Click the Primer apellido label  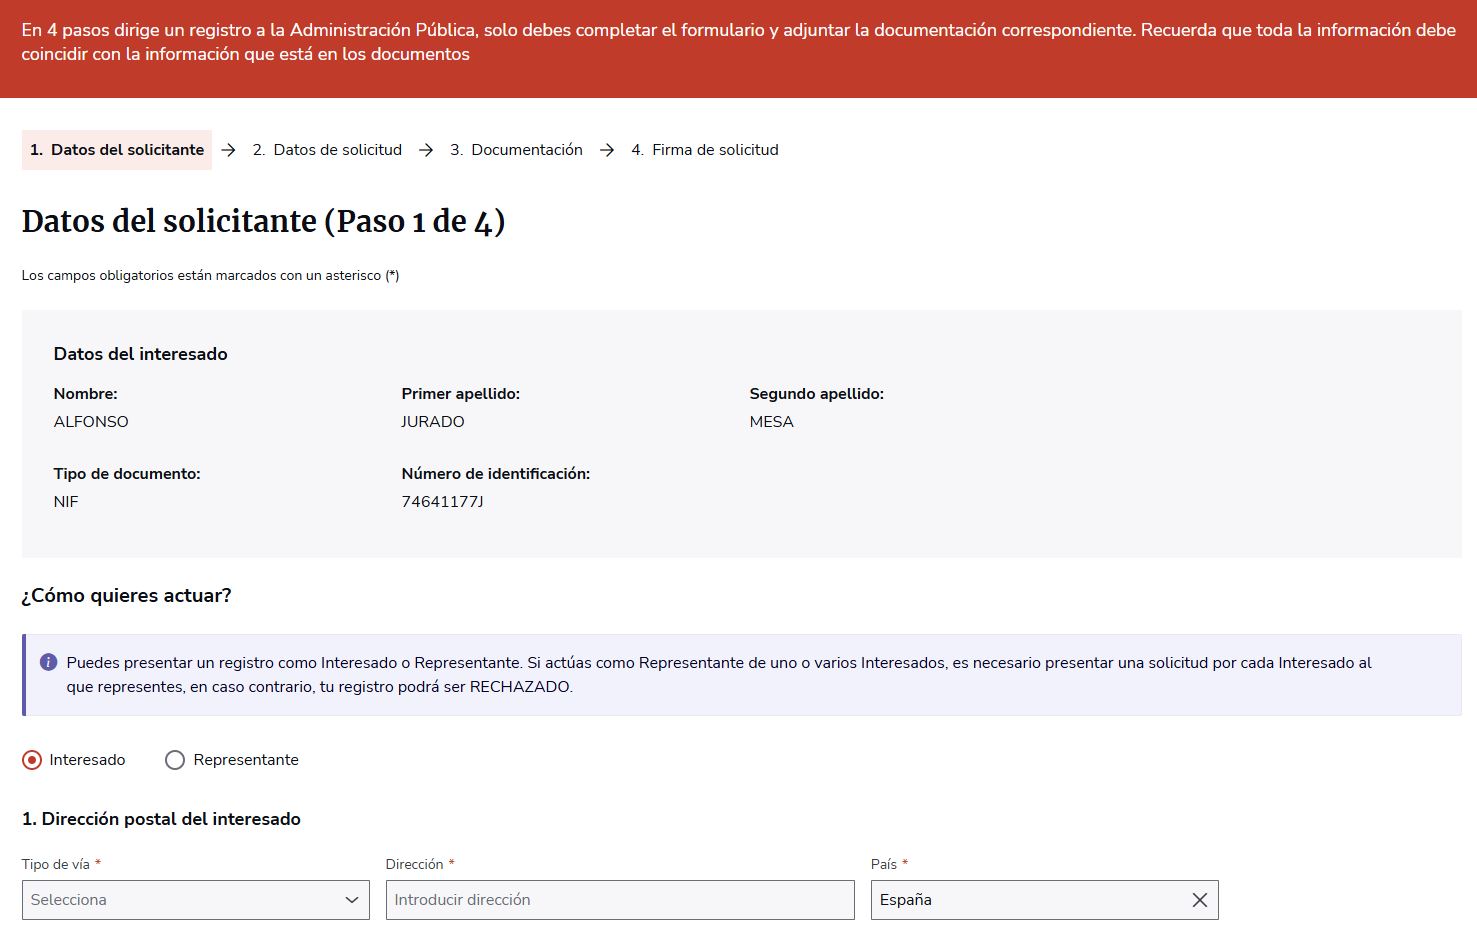[461, 394]
